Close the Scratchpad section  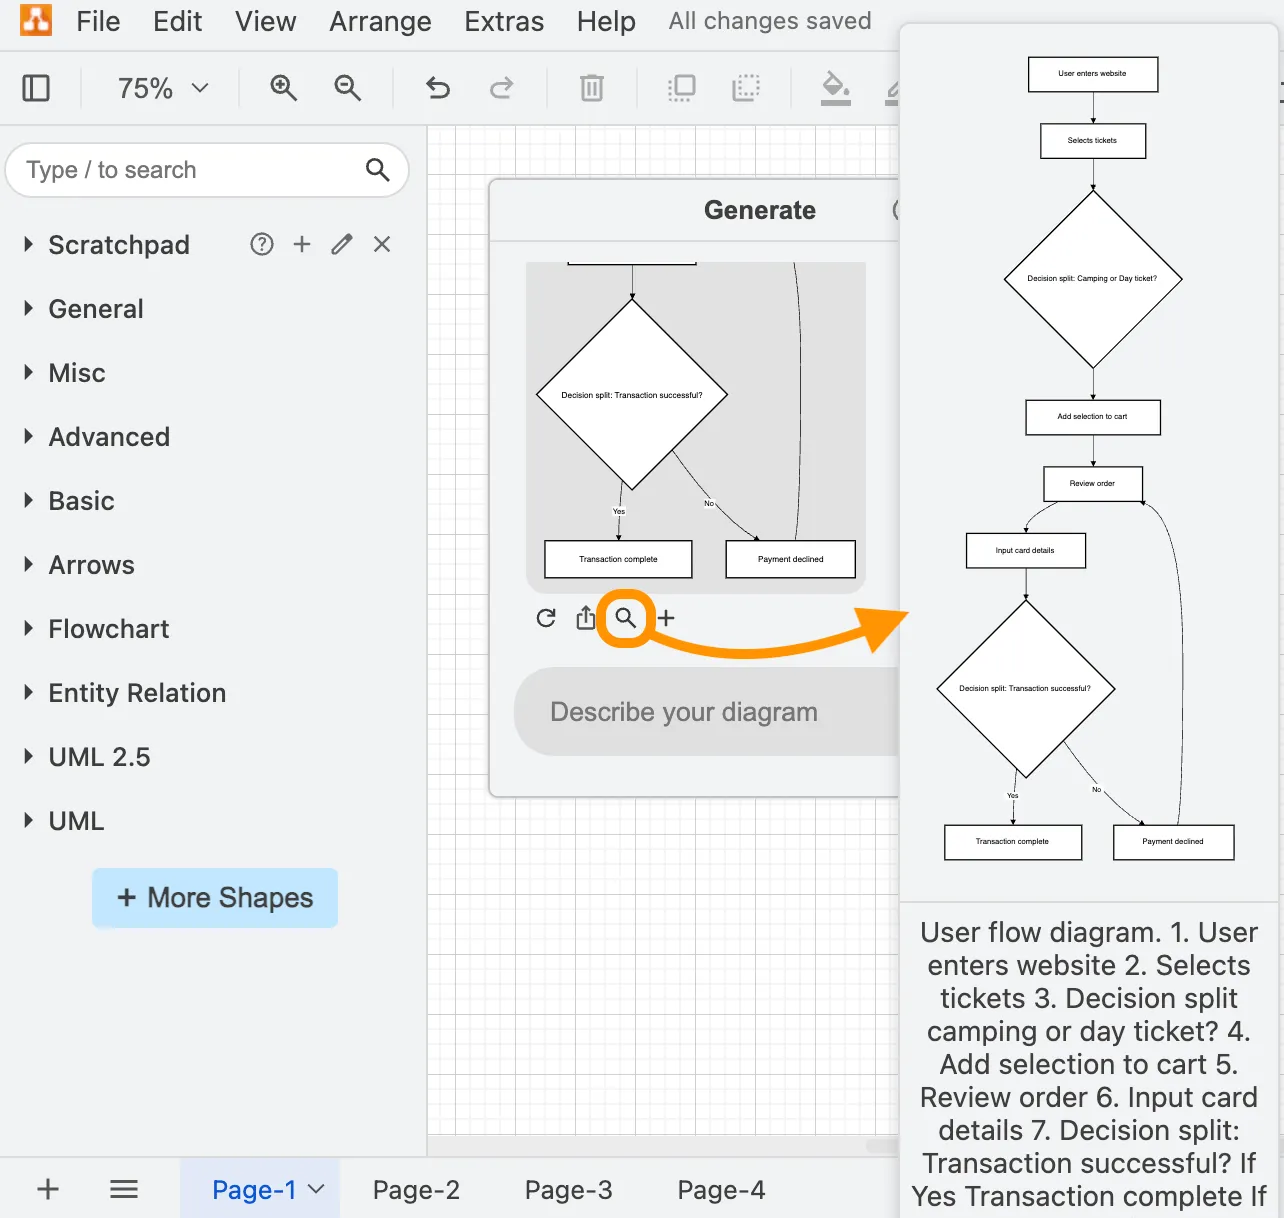382,244
